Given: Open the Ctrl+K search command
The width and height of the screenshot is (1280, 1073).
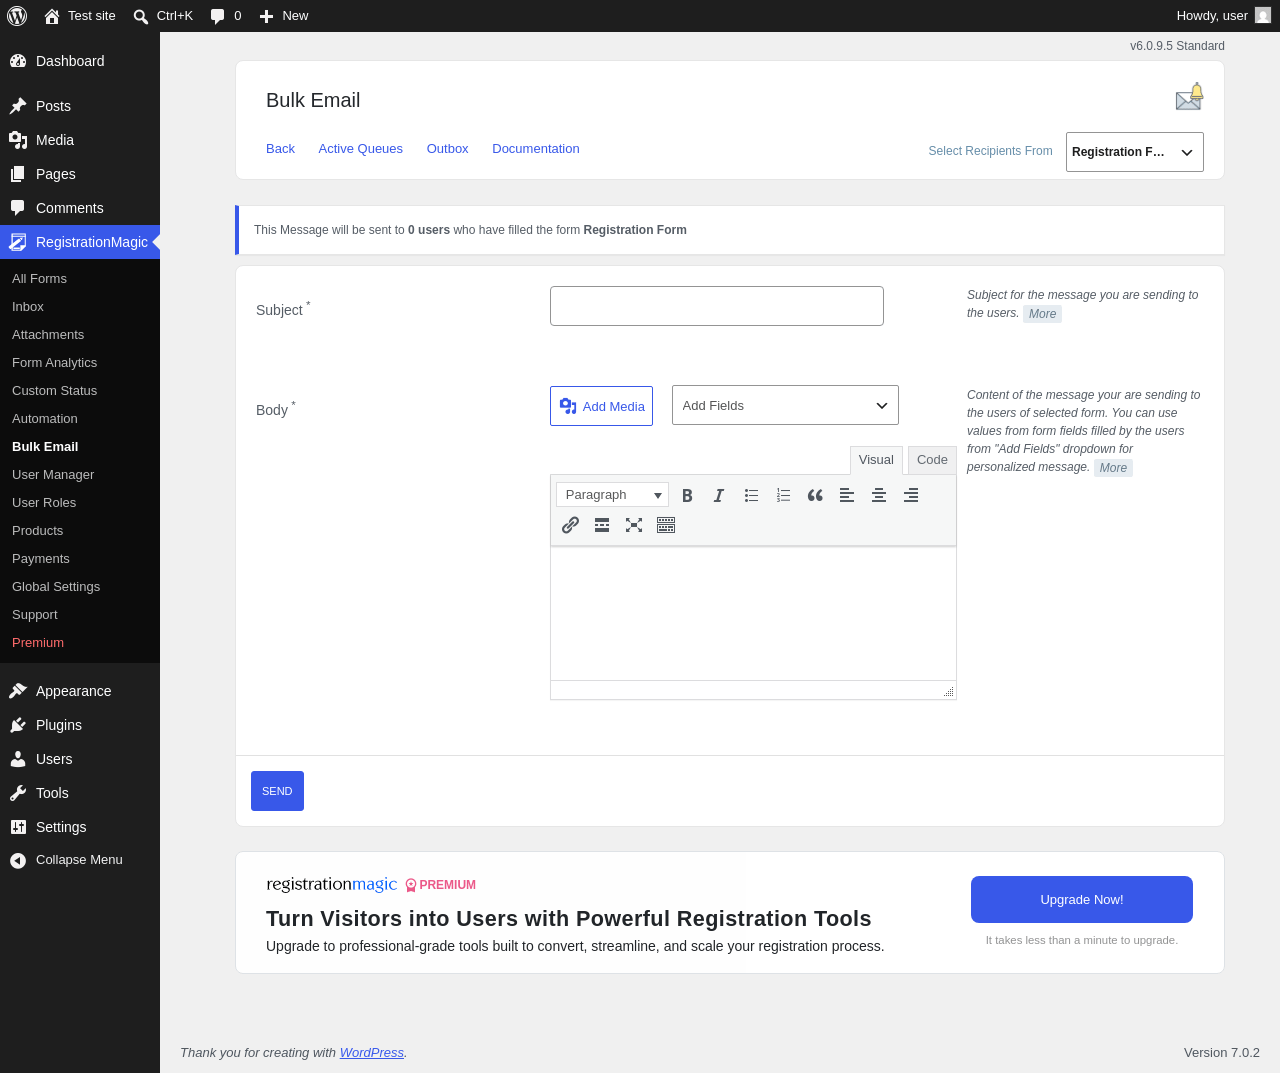Looking at the screenshot, I should coord(163,16).
